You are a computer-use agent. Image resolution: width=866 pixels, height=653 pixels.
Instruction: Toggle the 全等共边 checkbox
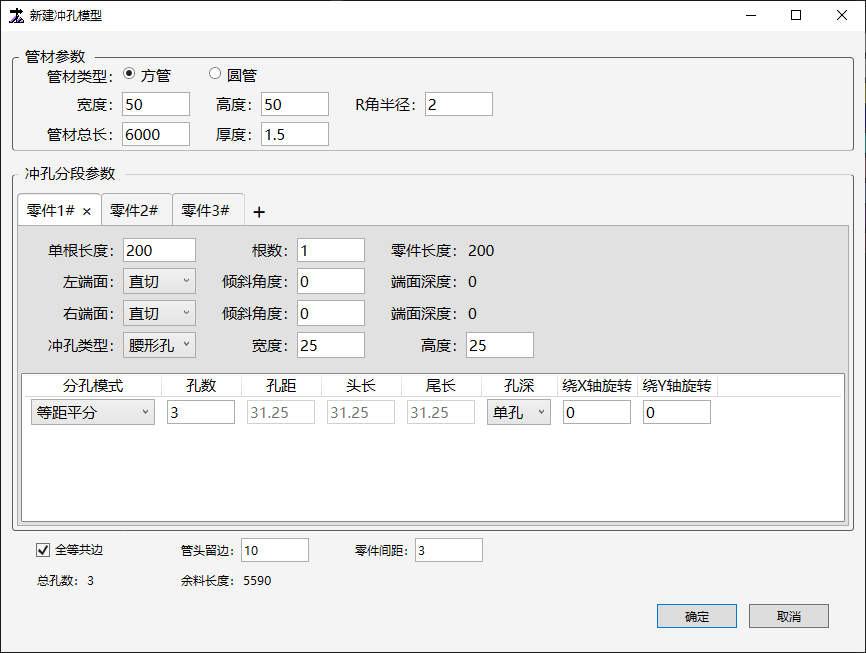(x=43, y=549)
